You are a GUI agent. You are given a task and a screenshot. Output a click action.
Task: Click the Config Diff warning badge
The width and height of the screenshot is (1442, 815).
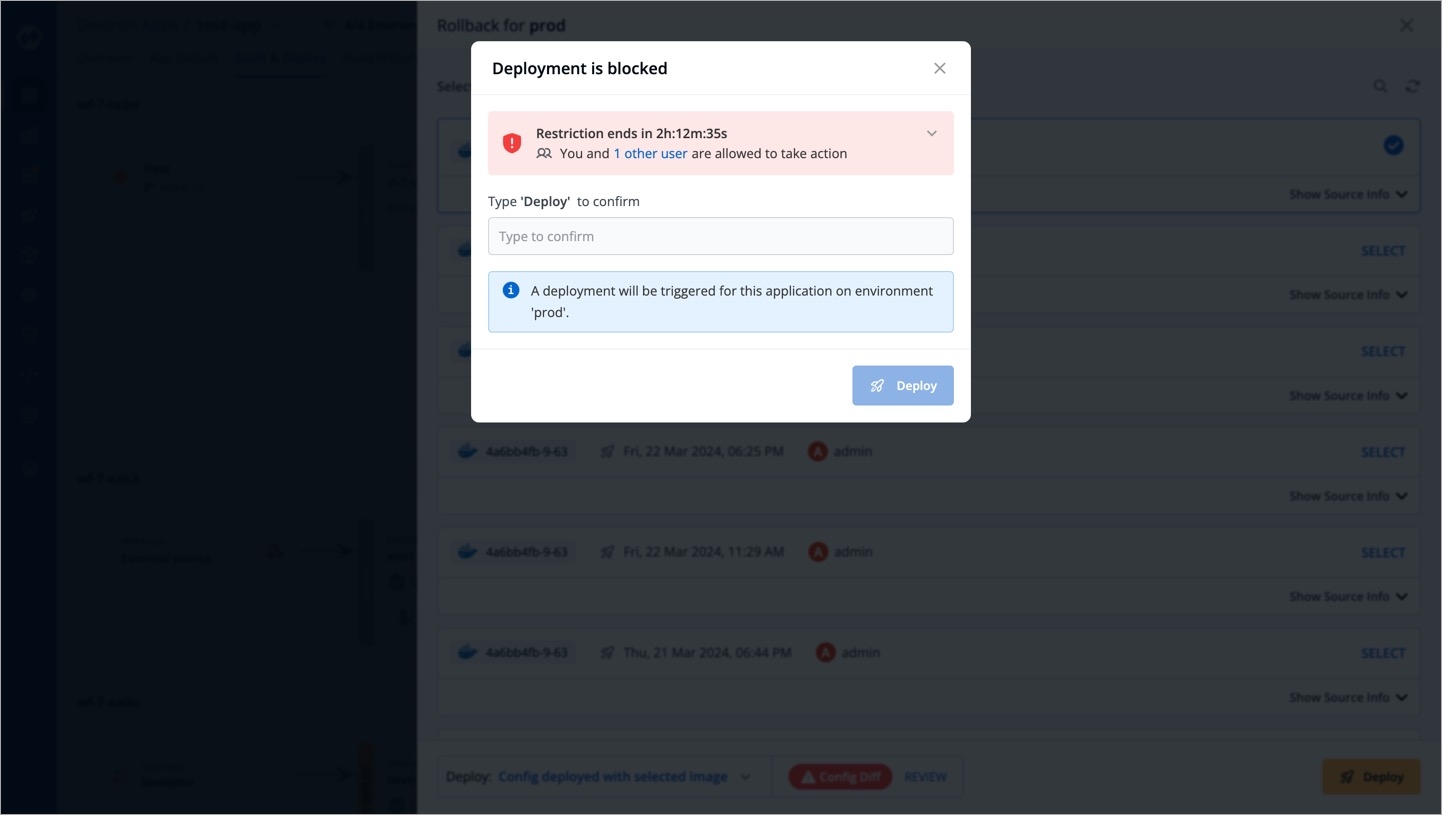click(840, 777)
